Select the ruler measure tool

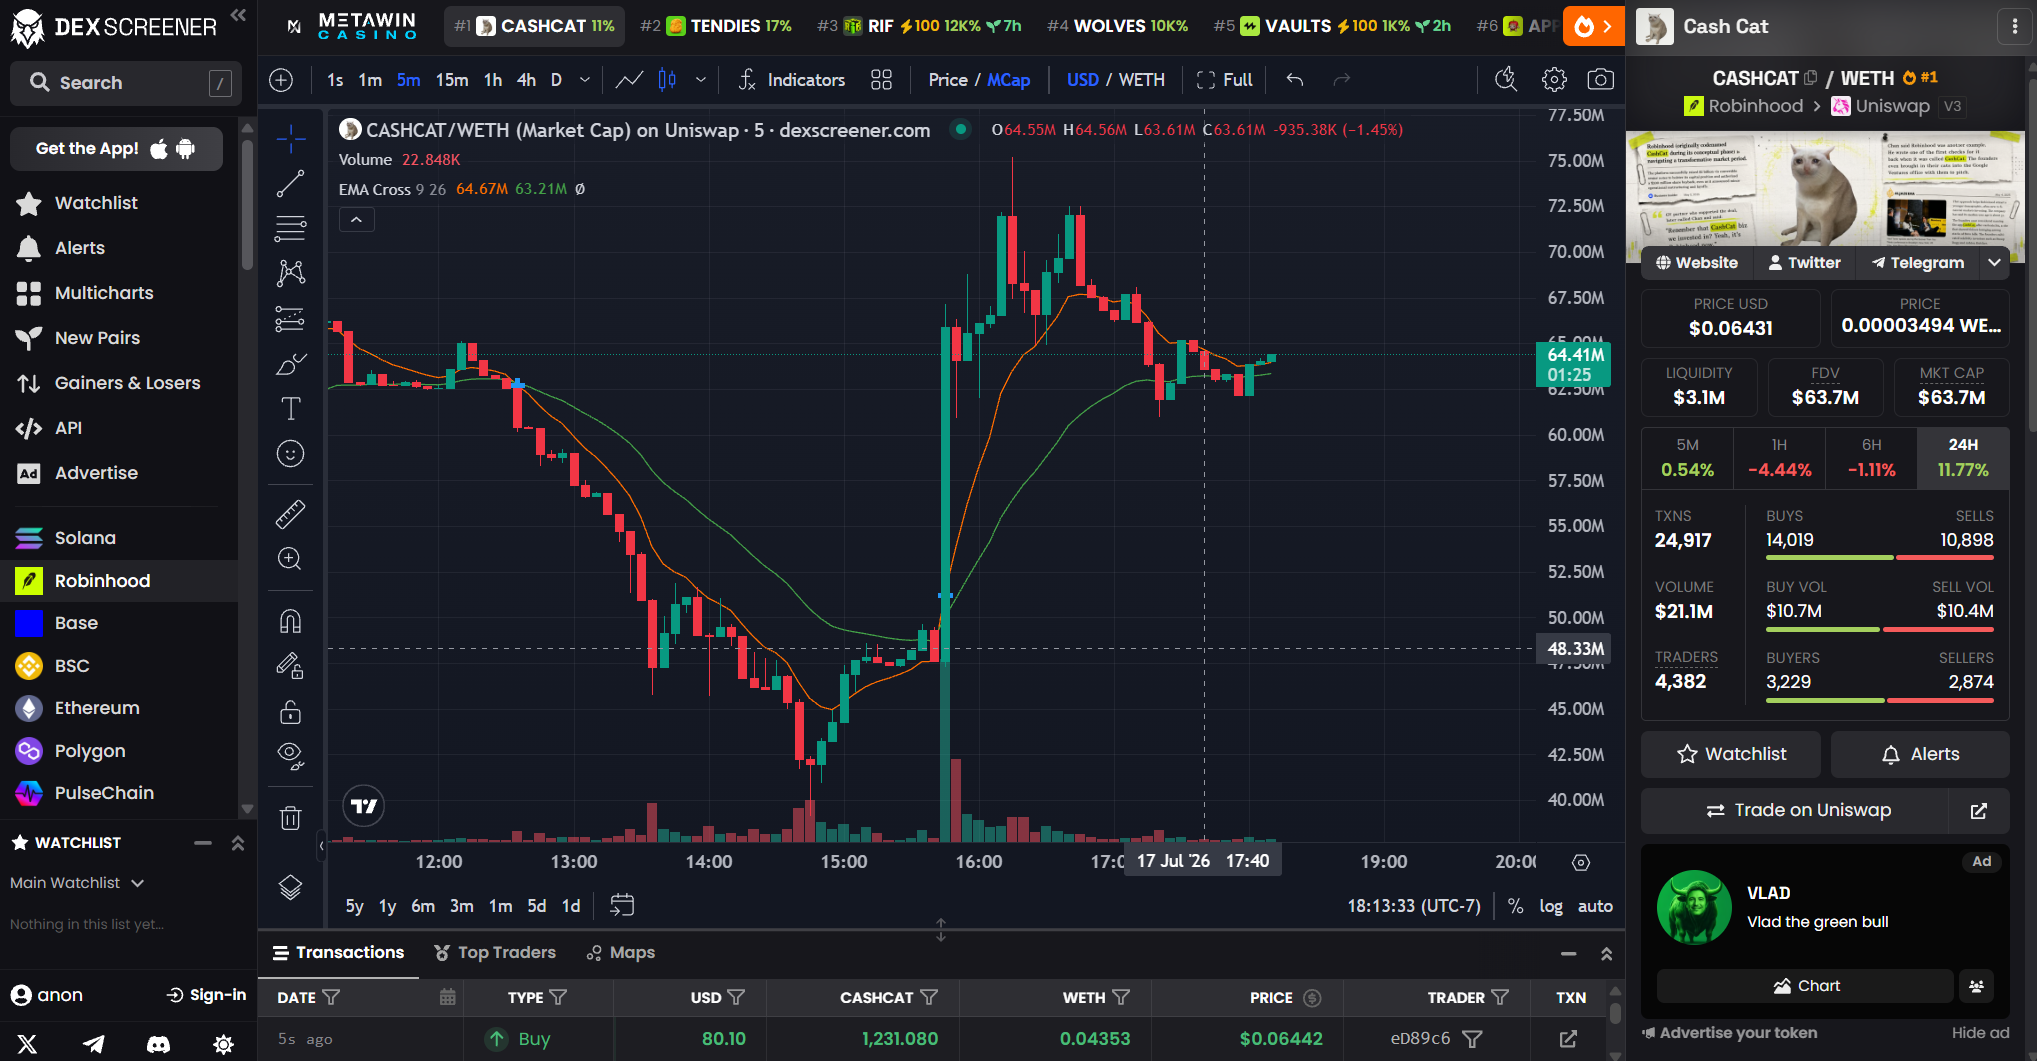291,514
